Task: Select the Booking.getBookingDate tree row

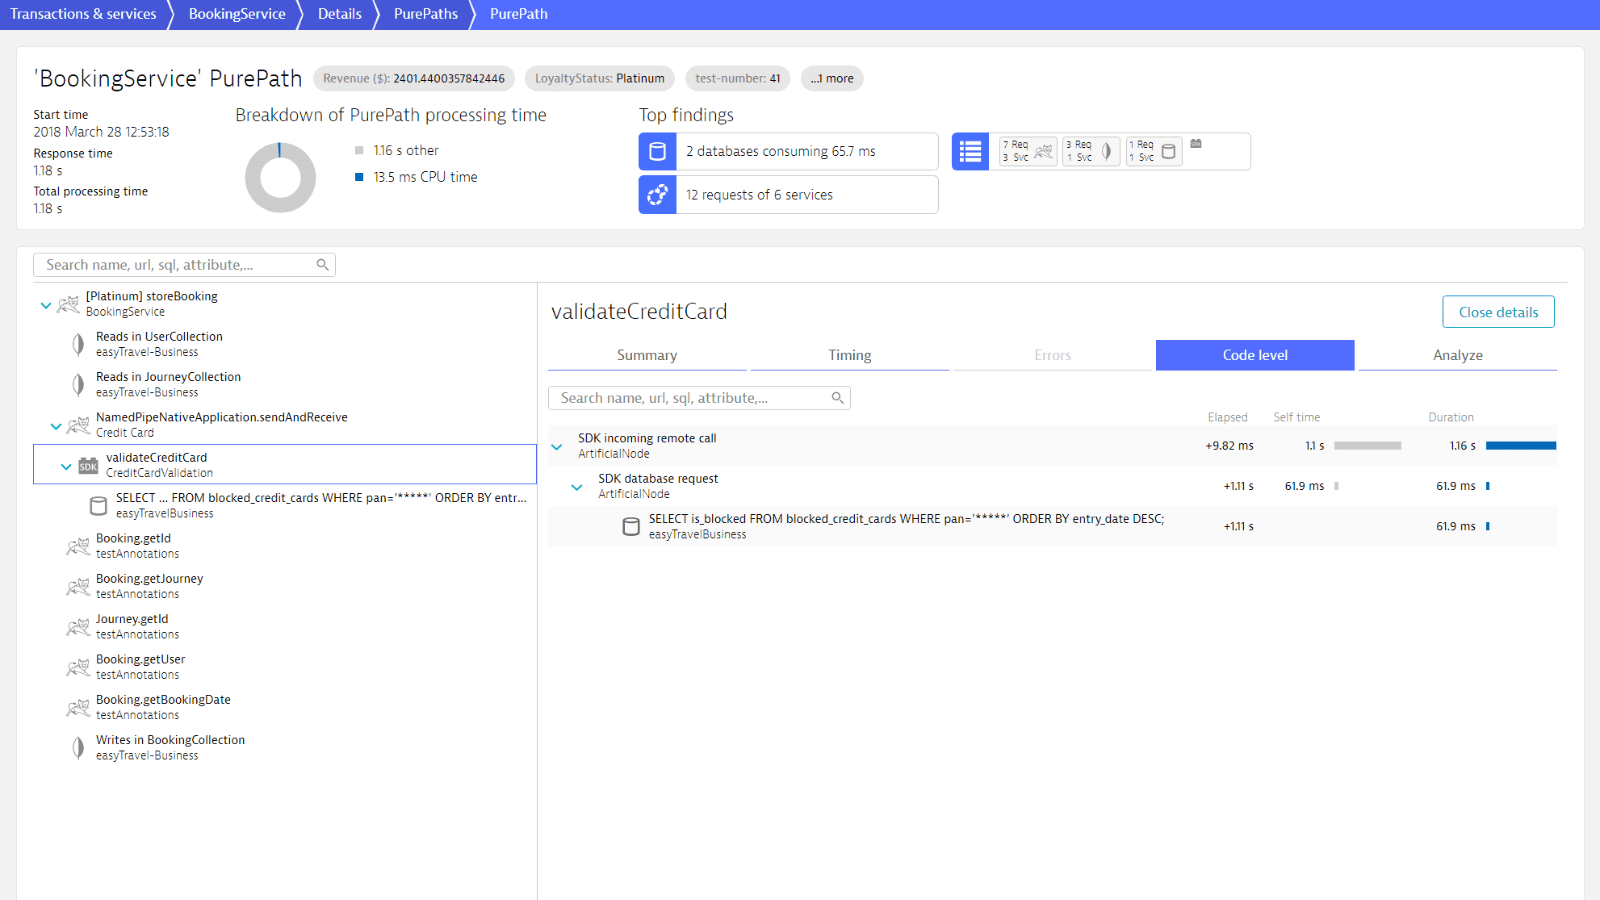Action: [285, 707]
